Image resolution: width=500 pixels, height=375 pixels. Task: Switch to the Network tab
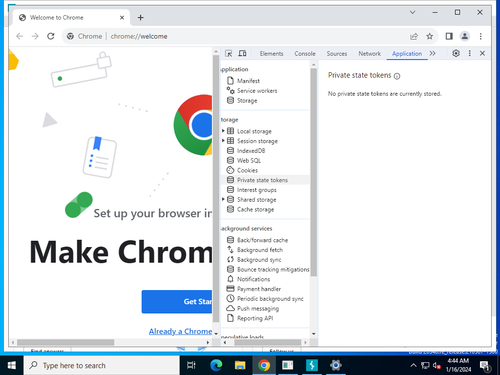(x=369, y=53)
